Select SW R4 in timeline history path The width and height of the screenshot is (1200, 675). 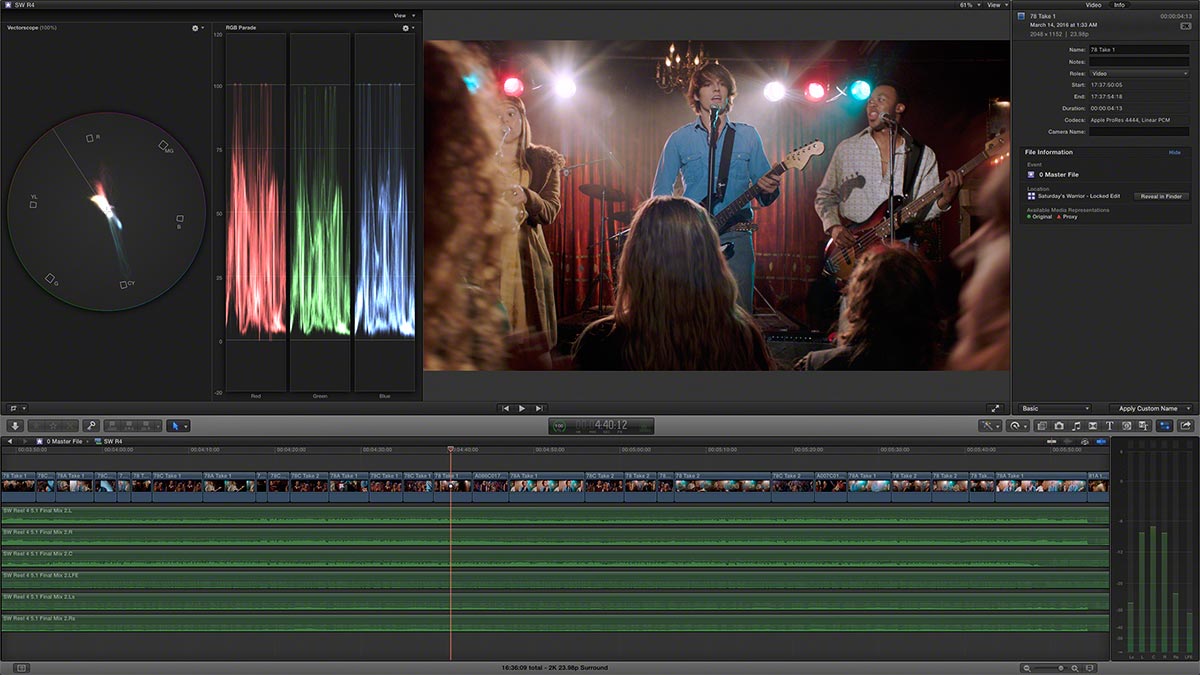(x=108, y=441)
